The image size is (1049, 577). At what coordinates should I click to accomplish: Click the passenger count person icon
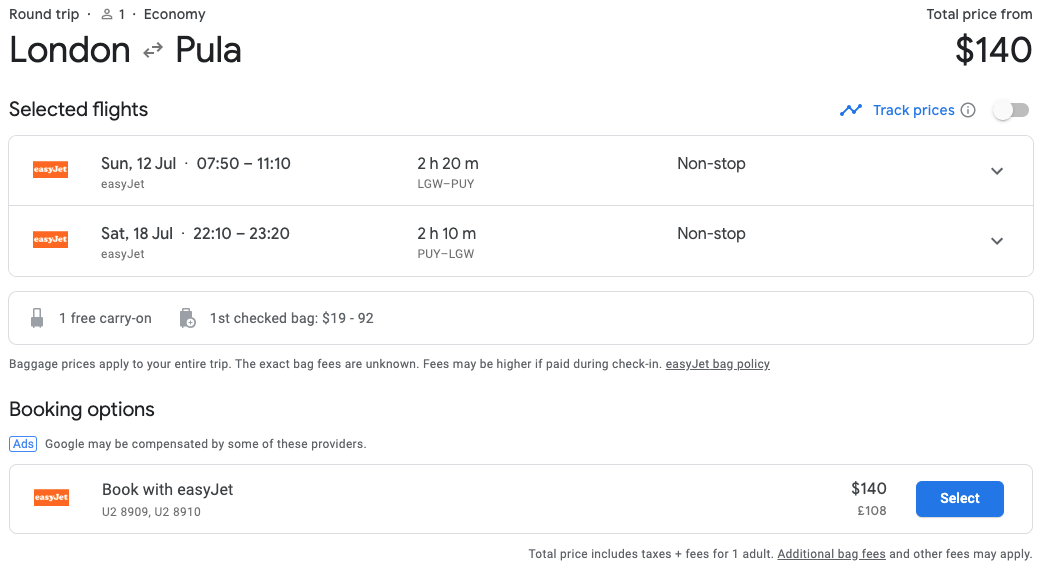click(107, 15)
